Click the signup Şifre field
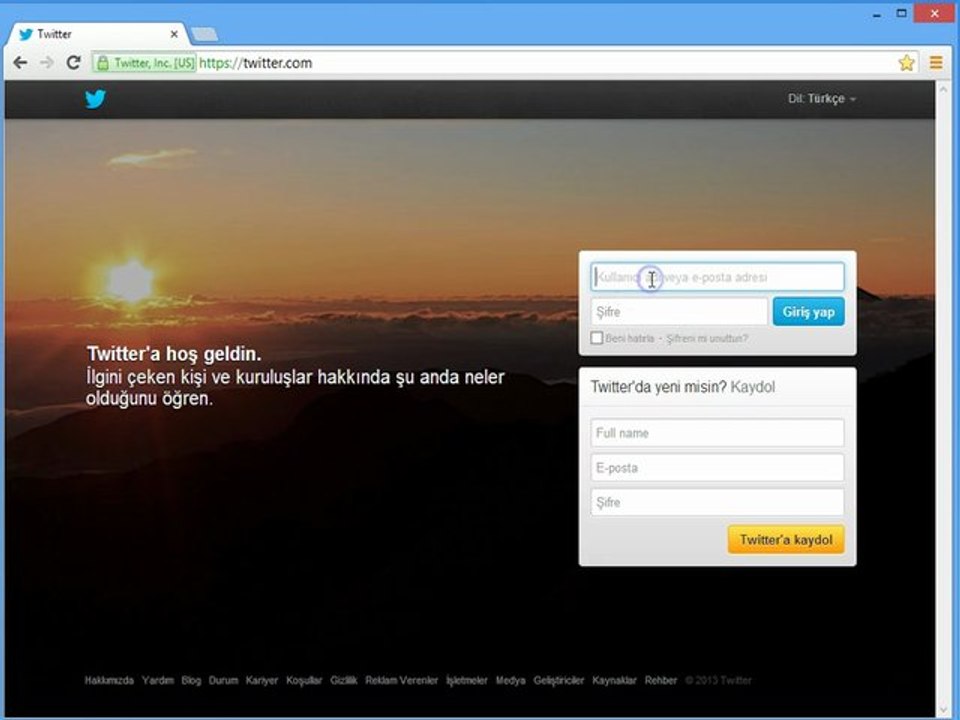960x720 pixels. point(718,503)
